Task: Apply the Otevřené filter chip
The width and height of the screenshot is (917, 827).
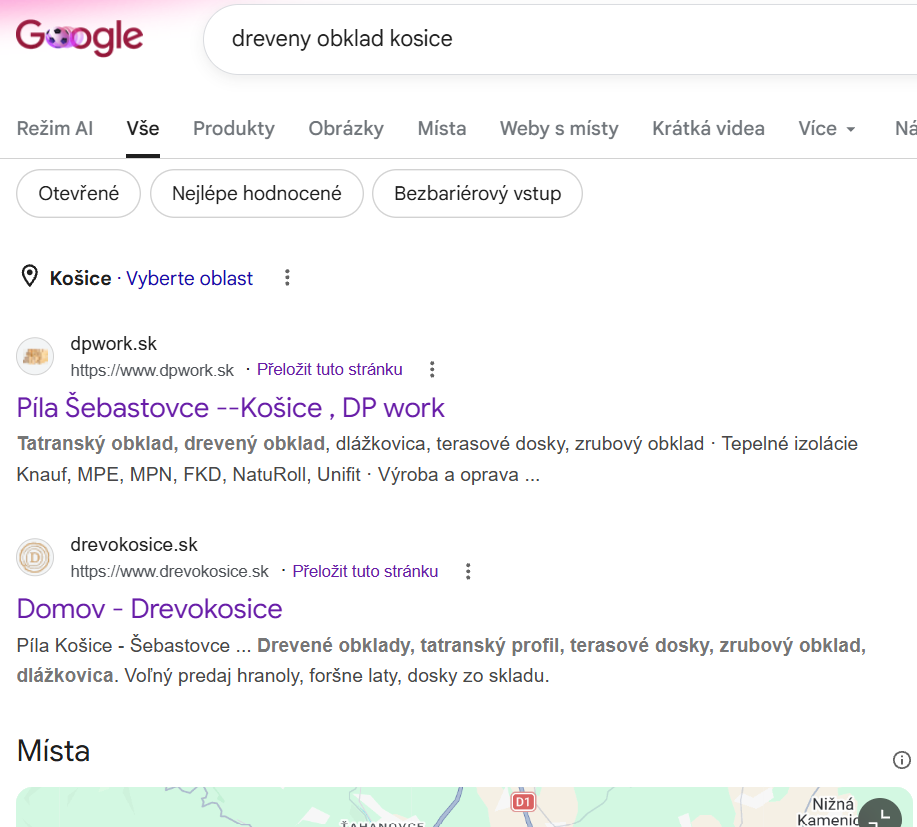Action: pos(78,194)
